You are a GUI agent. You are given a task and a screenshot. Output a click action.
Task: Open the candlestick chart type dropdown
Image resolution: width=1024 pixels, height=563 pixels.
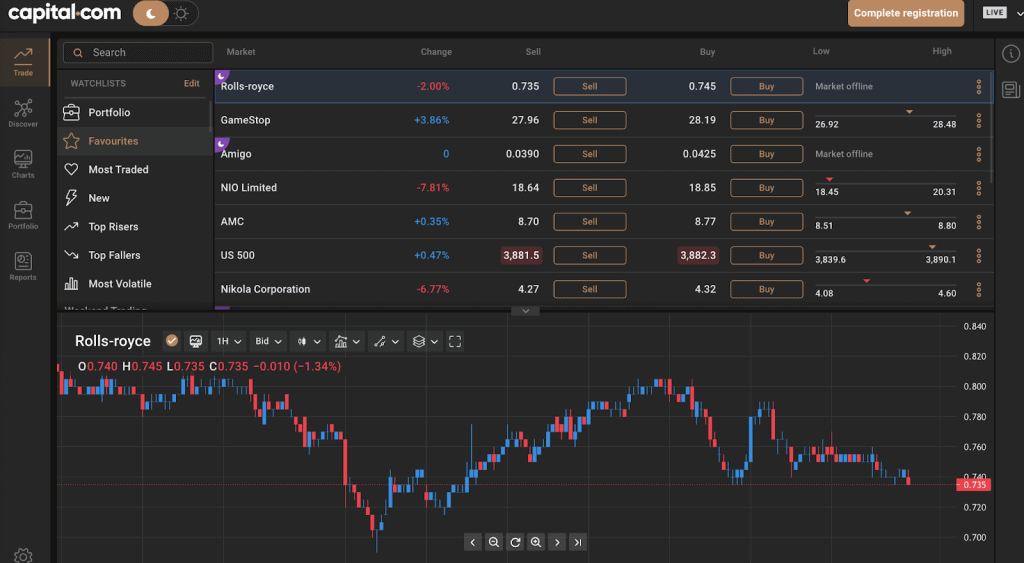[x=308, y=341]
